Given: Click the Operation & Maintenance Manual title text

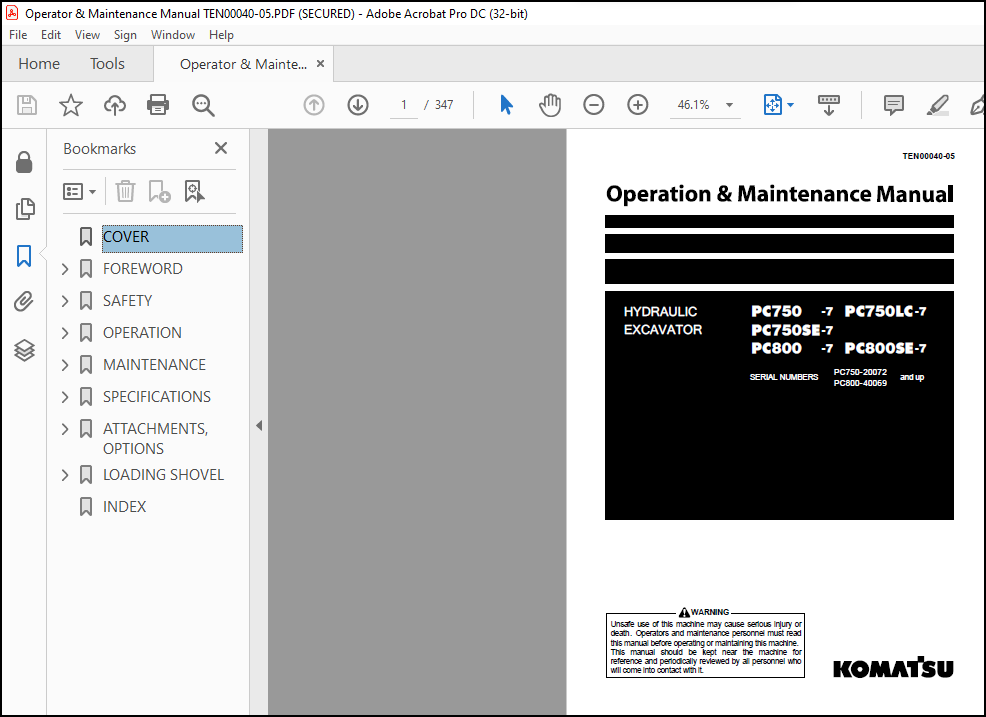Looking at the screenshot, I should [780, 194].
